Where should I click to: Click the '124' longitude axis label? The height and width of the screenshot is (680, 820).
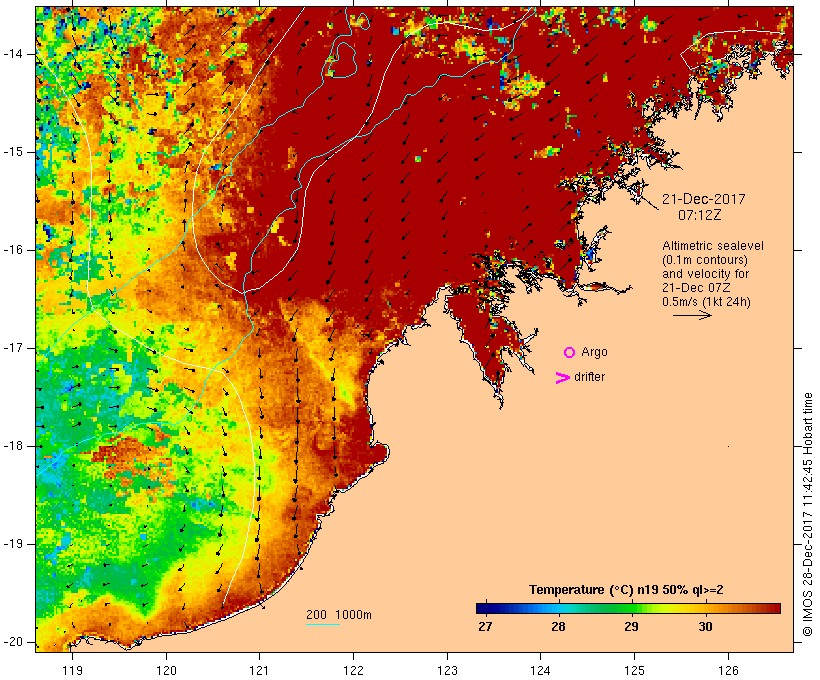tap(541, 671)
